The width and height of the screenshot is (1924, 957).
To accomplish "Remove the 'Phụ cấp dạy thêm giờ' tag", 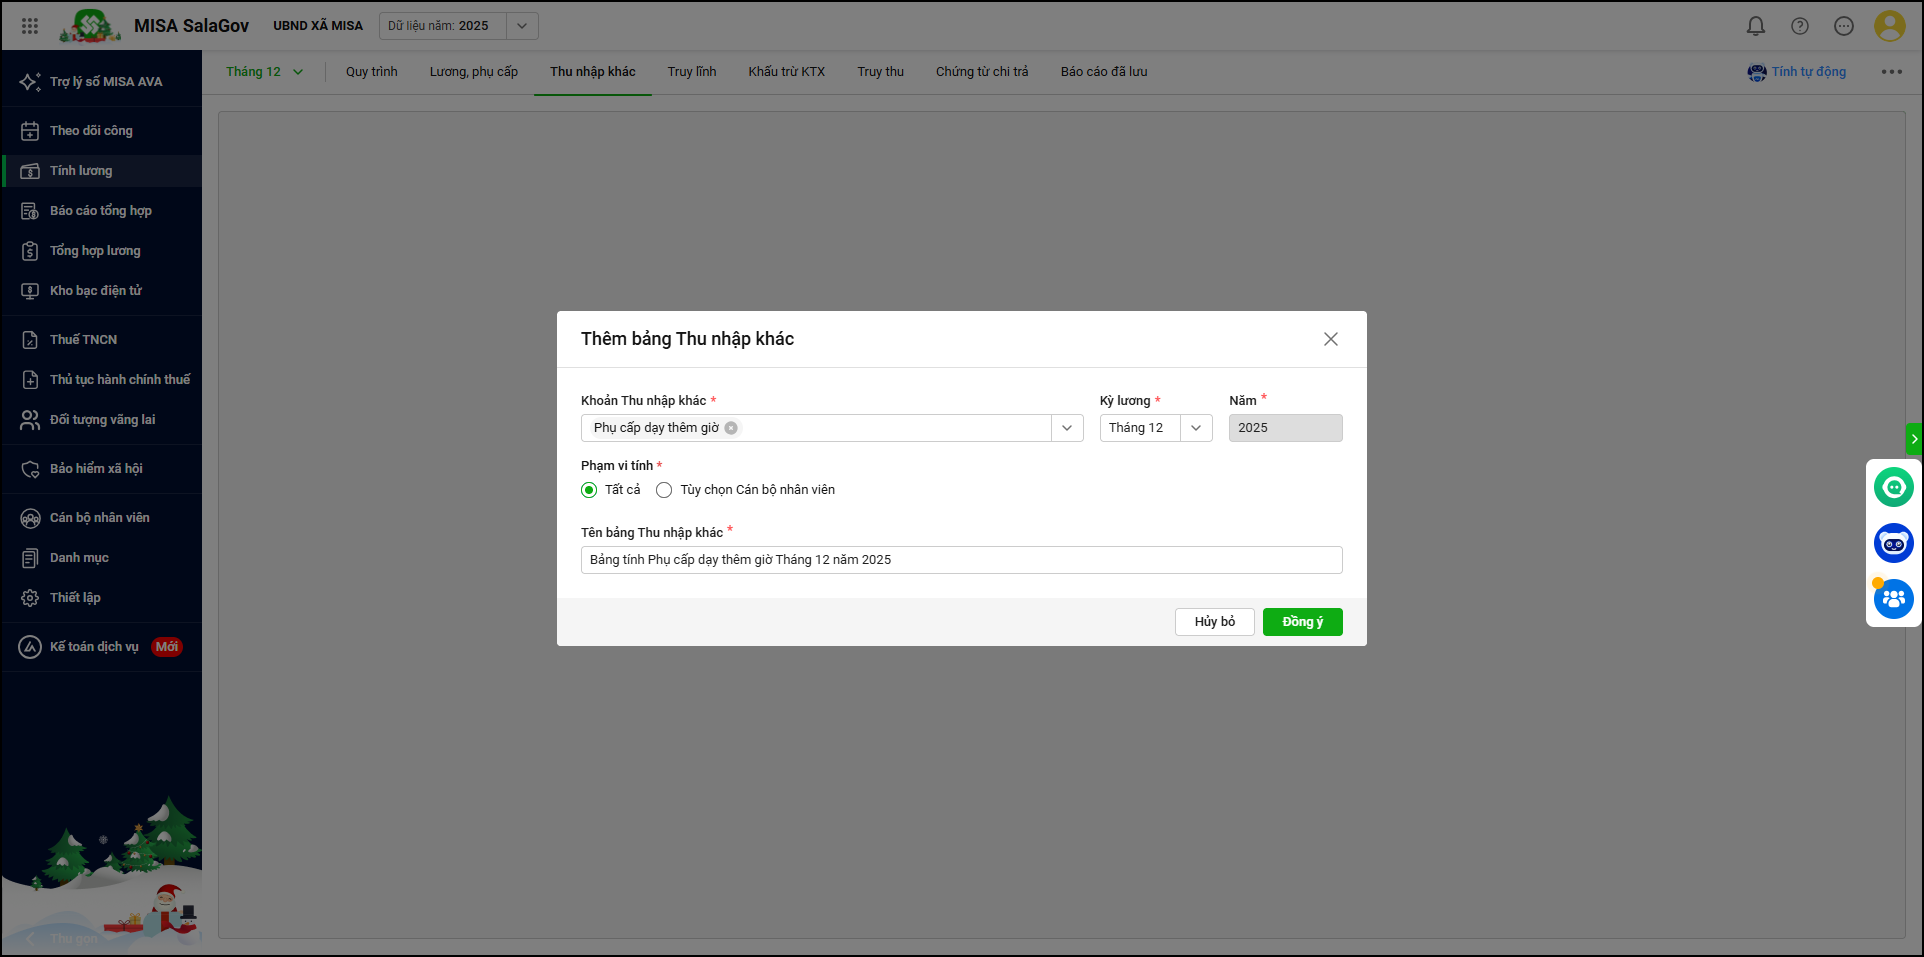I will point(731,428).
